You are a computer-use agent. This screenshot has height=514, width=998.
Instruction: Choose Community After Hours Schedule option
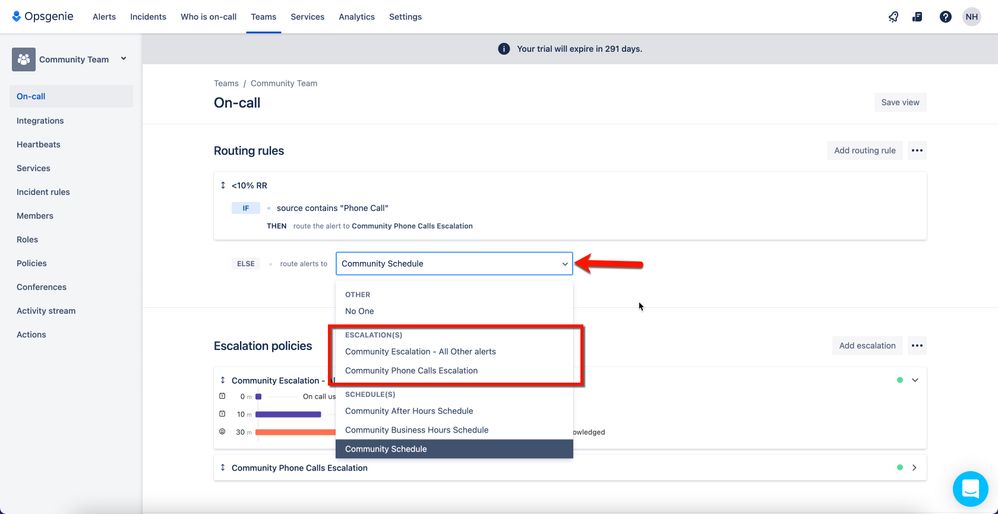pos(454,411)
